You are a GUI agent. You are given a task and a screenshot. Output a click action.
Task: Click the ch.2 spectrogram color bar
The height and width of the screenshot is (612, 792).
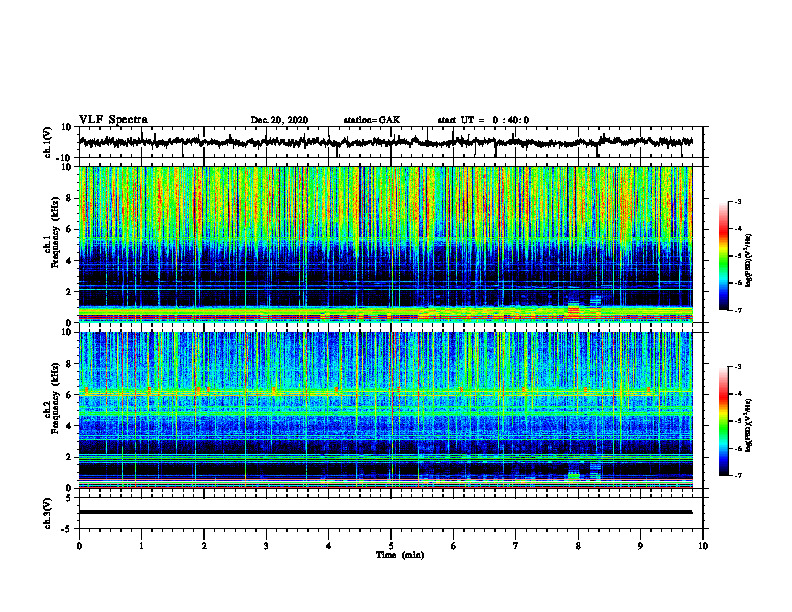coord(723,421)
